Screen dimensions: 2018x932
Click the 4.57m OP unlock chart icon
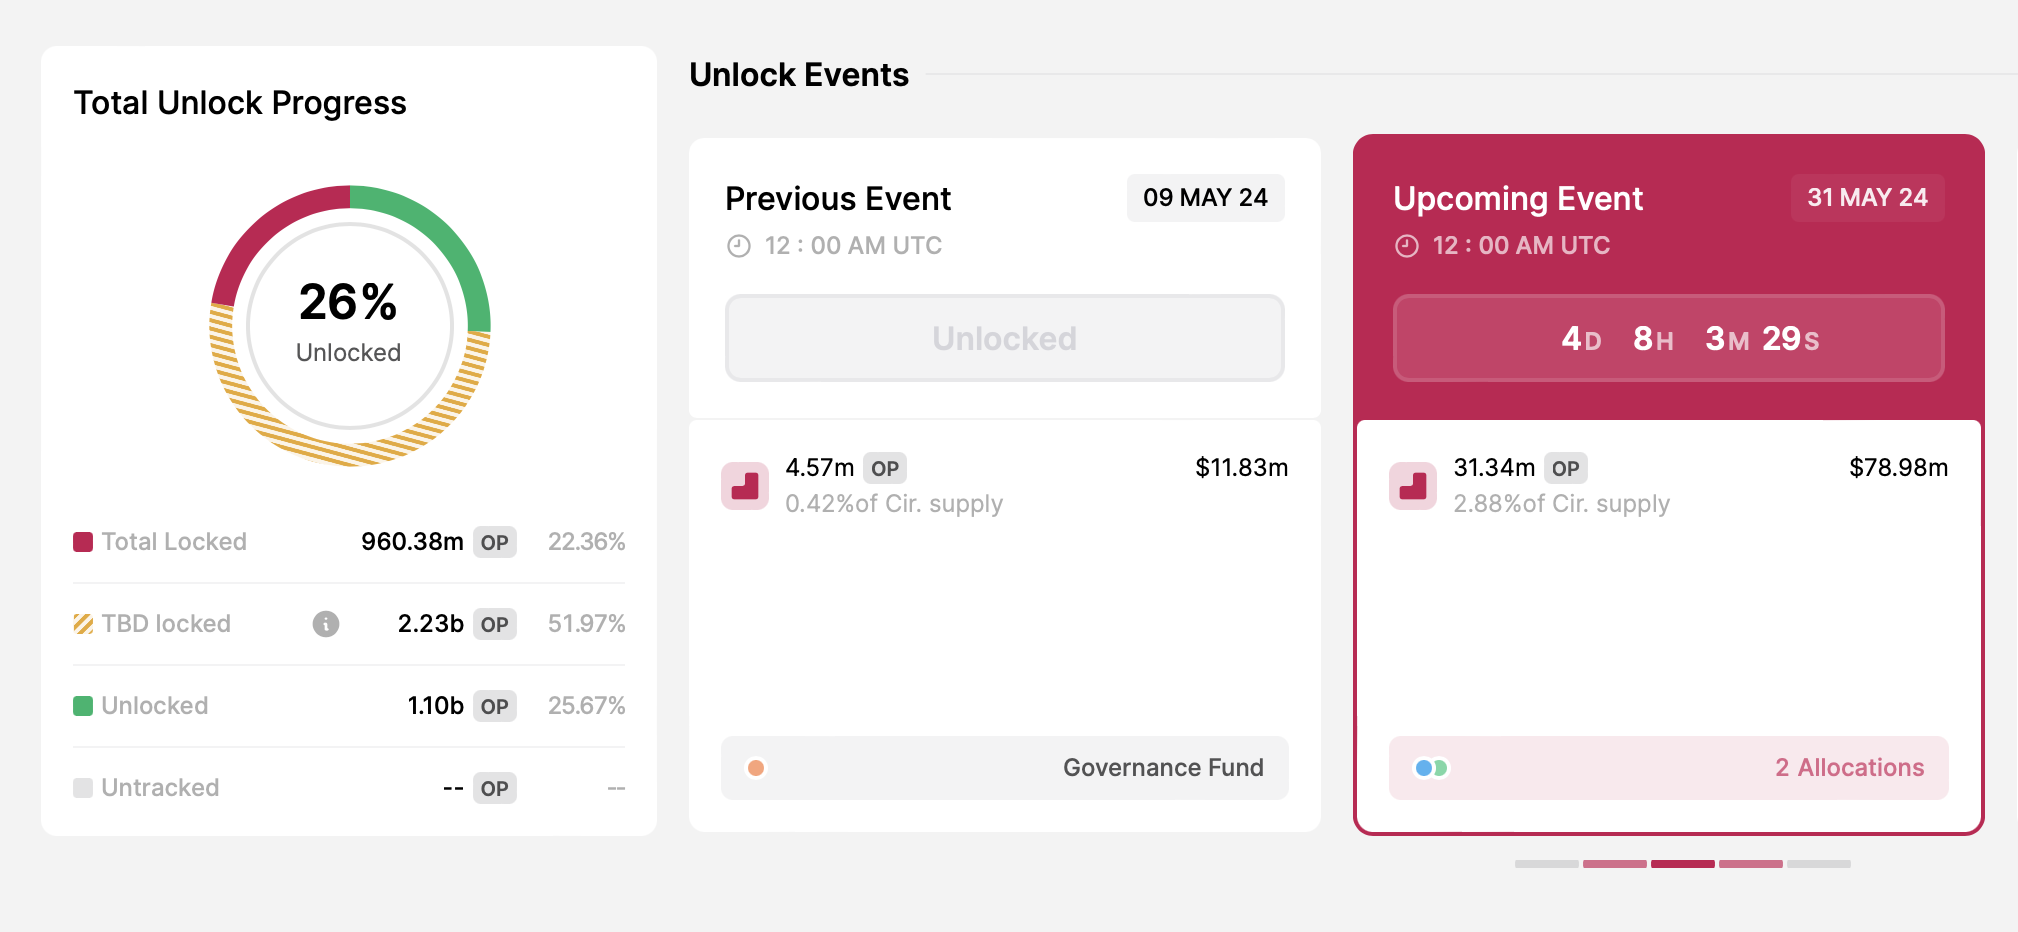(x=745, y=486)
